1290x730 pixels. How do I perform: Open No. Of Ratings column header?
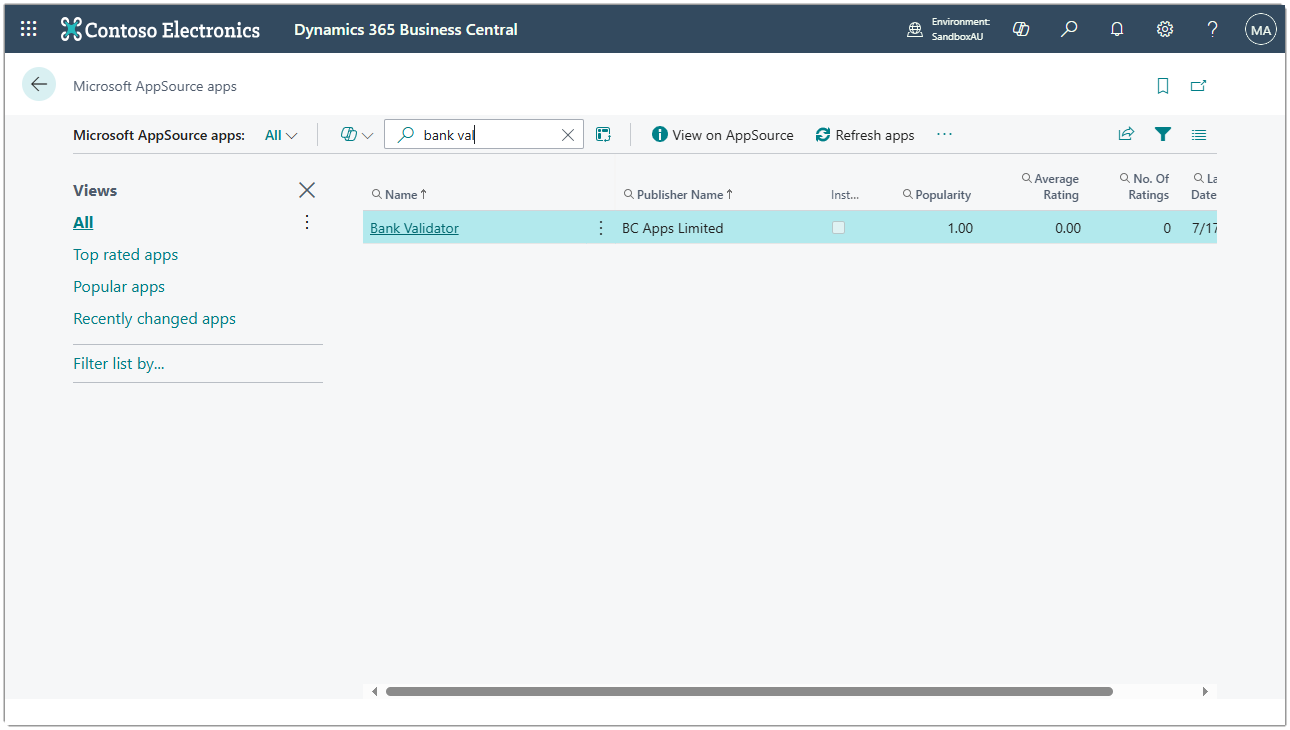tap(1144, 186)
